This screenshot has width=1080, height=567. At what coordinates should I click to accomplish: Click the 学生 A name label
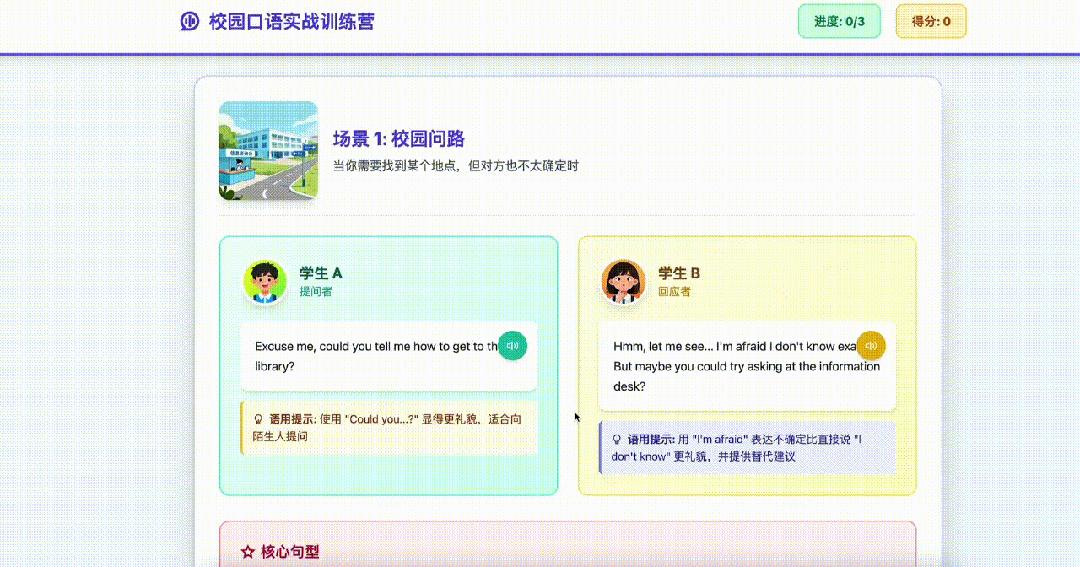(320, 273)
